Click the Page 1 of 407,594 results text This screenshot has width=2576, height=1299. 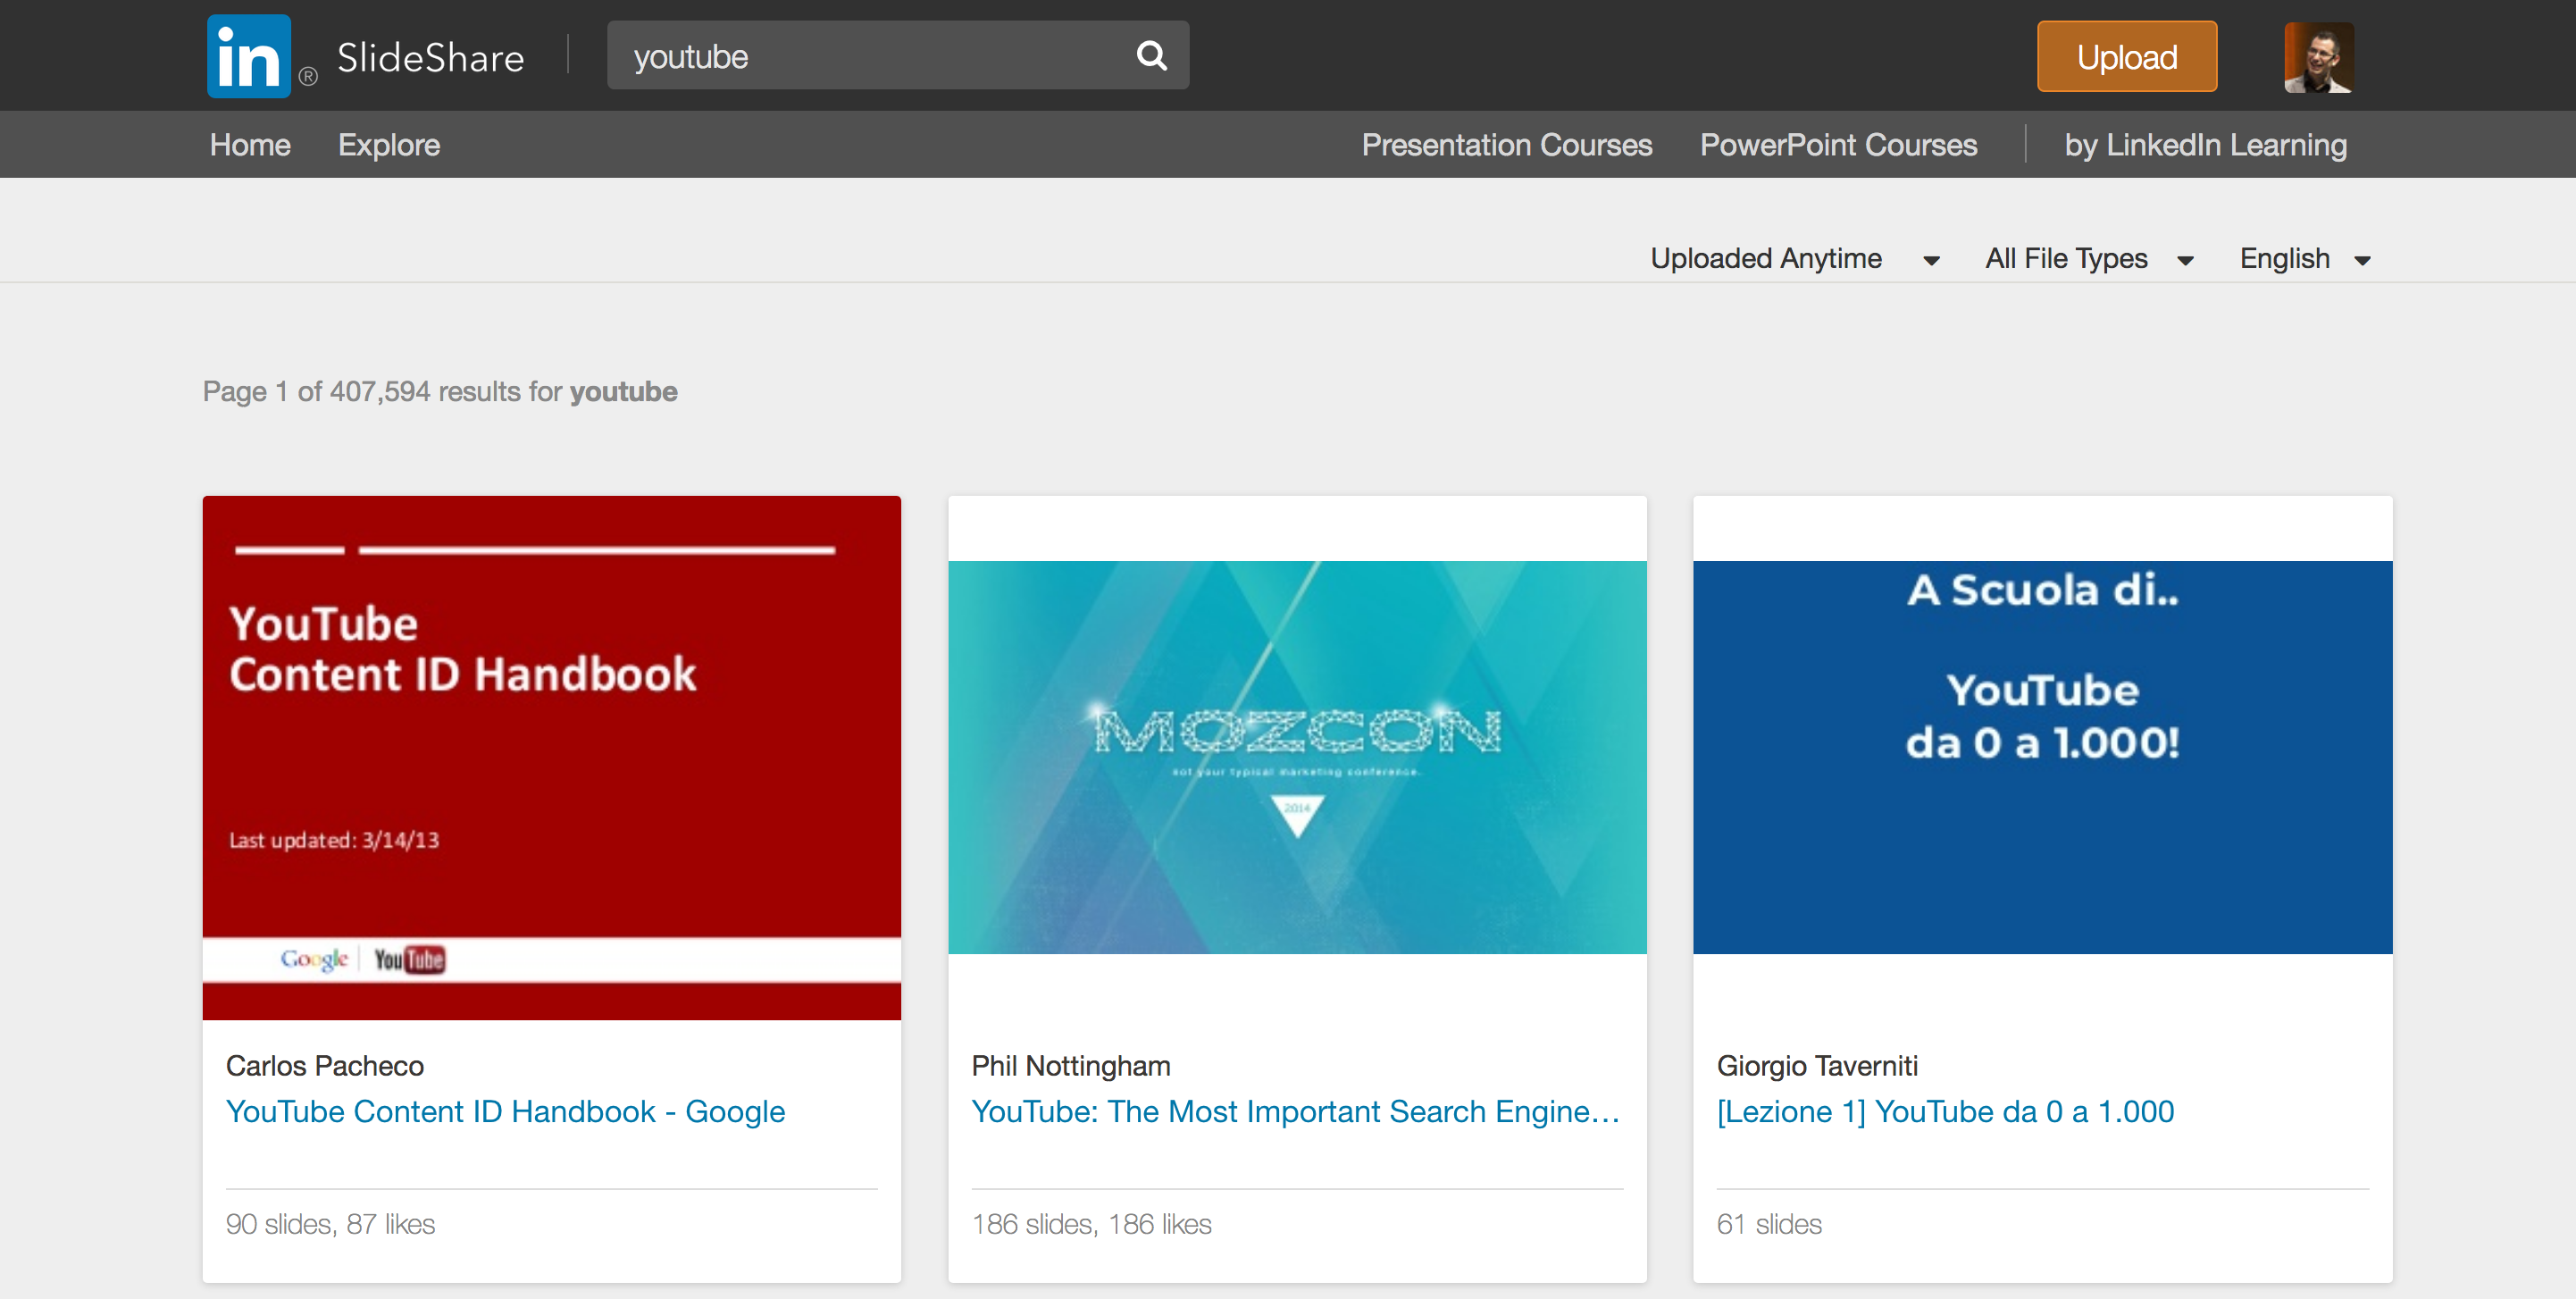pyautogui.click(x=440, y=391)
